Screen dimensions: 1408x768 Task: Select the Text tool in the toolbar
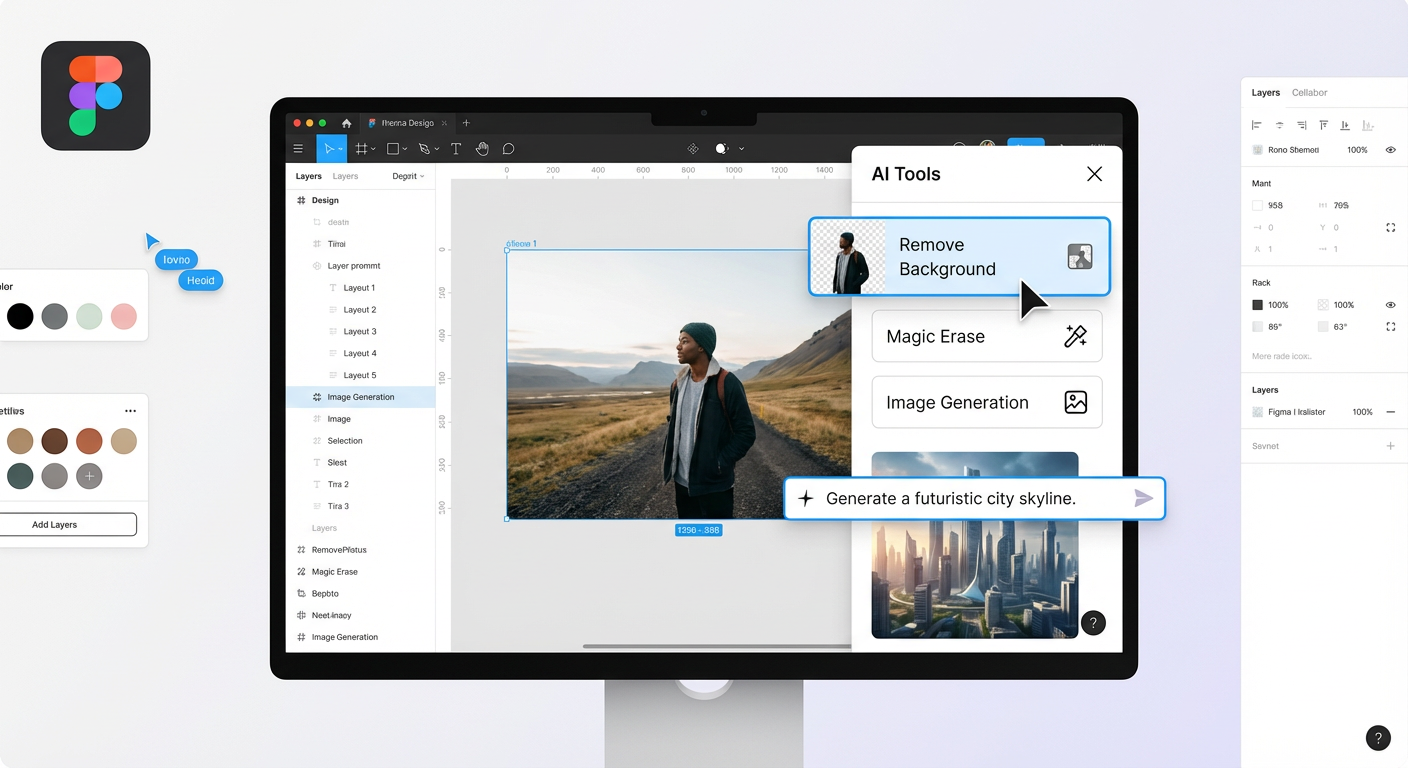tap(456, 149)
